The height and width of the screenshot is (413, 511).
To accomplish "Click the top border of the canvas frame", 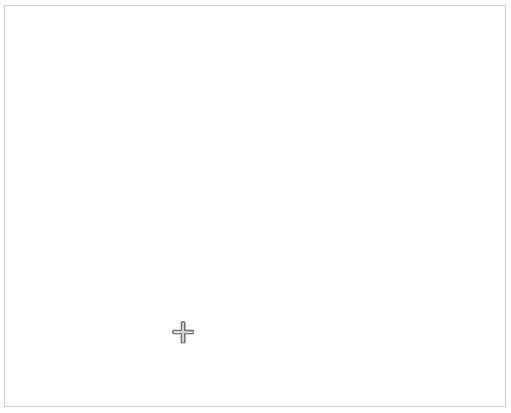I will pyautogui.click(x=255, y=5).
